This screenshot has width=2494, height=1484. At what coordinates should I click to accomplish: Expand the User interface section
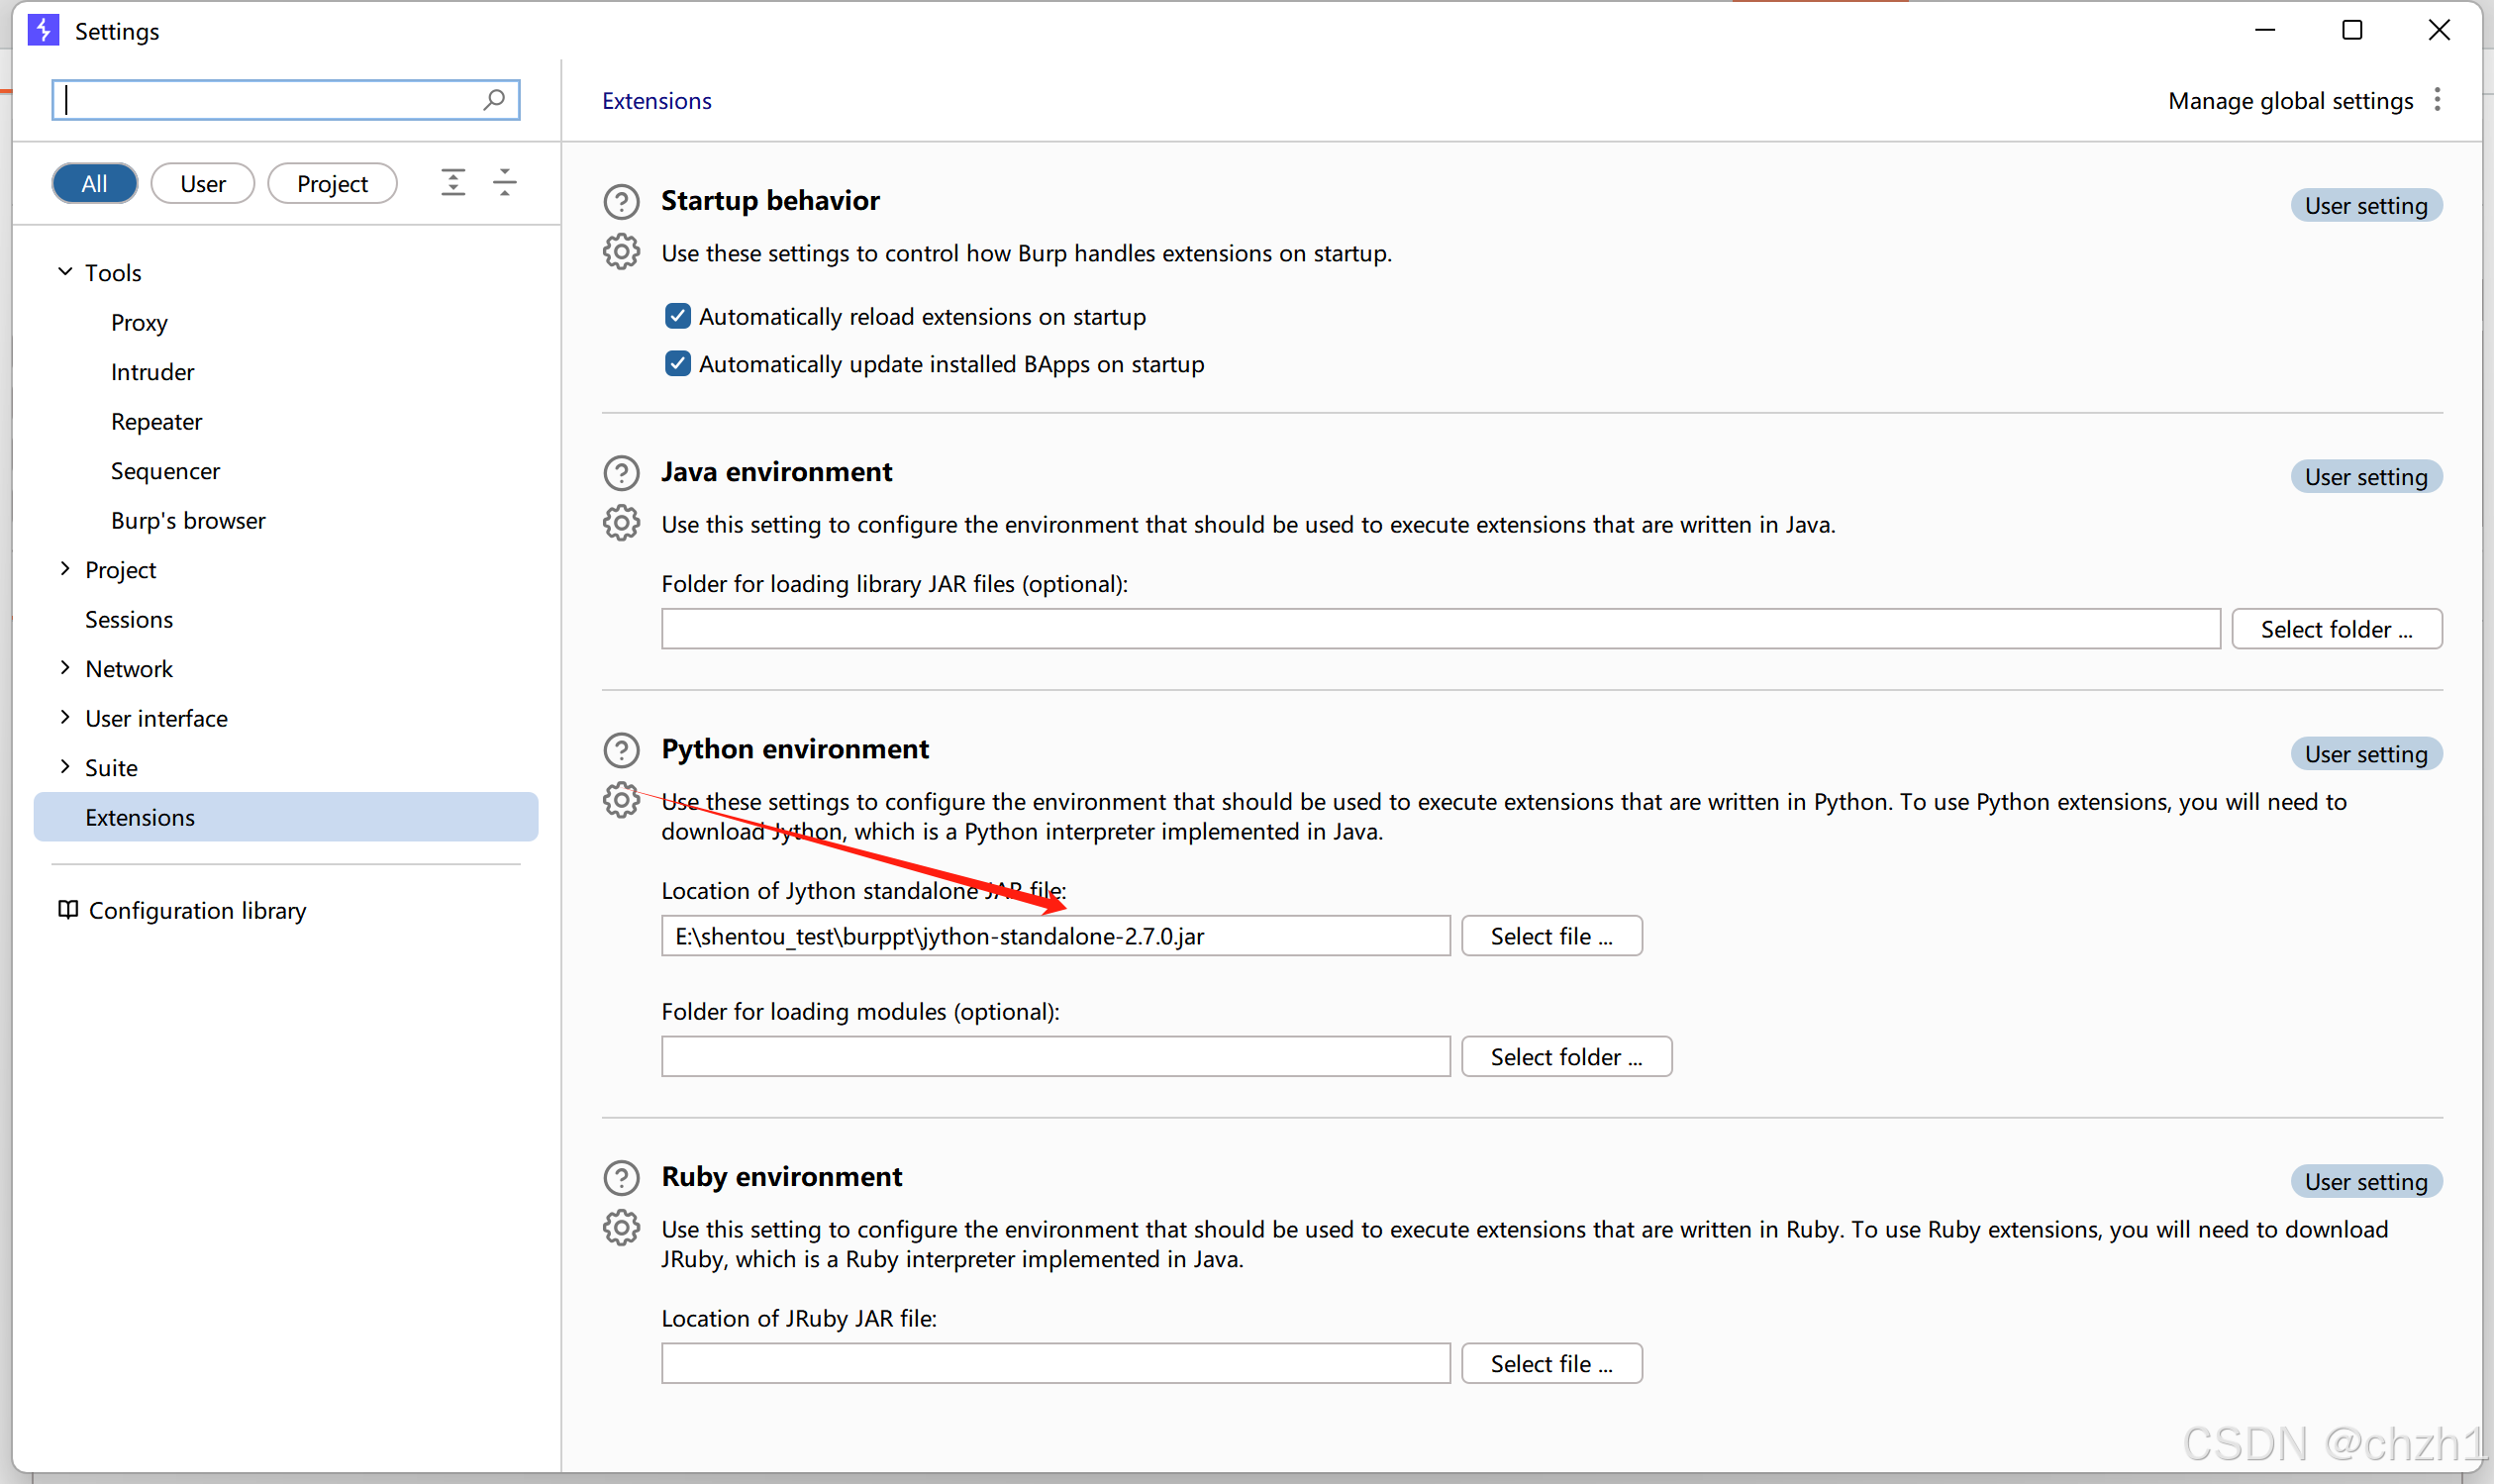pyautogui.click(x=65, y=717)
